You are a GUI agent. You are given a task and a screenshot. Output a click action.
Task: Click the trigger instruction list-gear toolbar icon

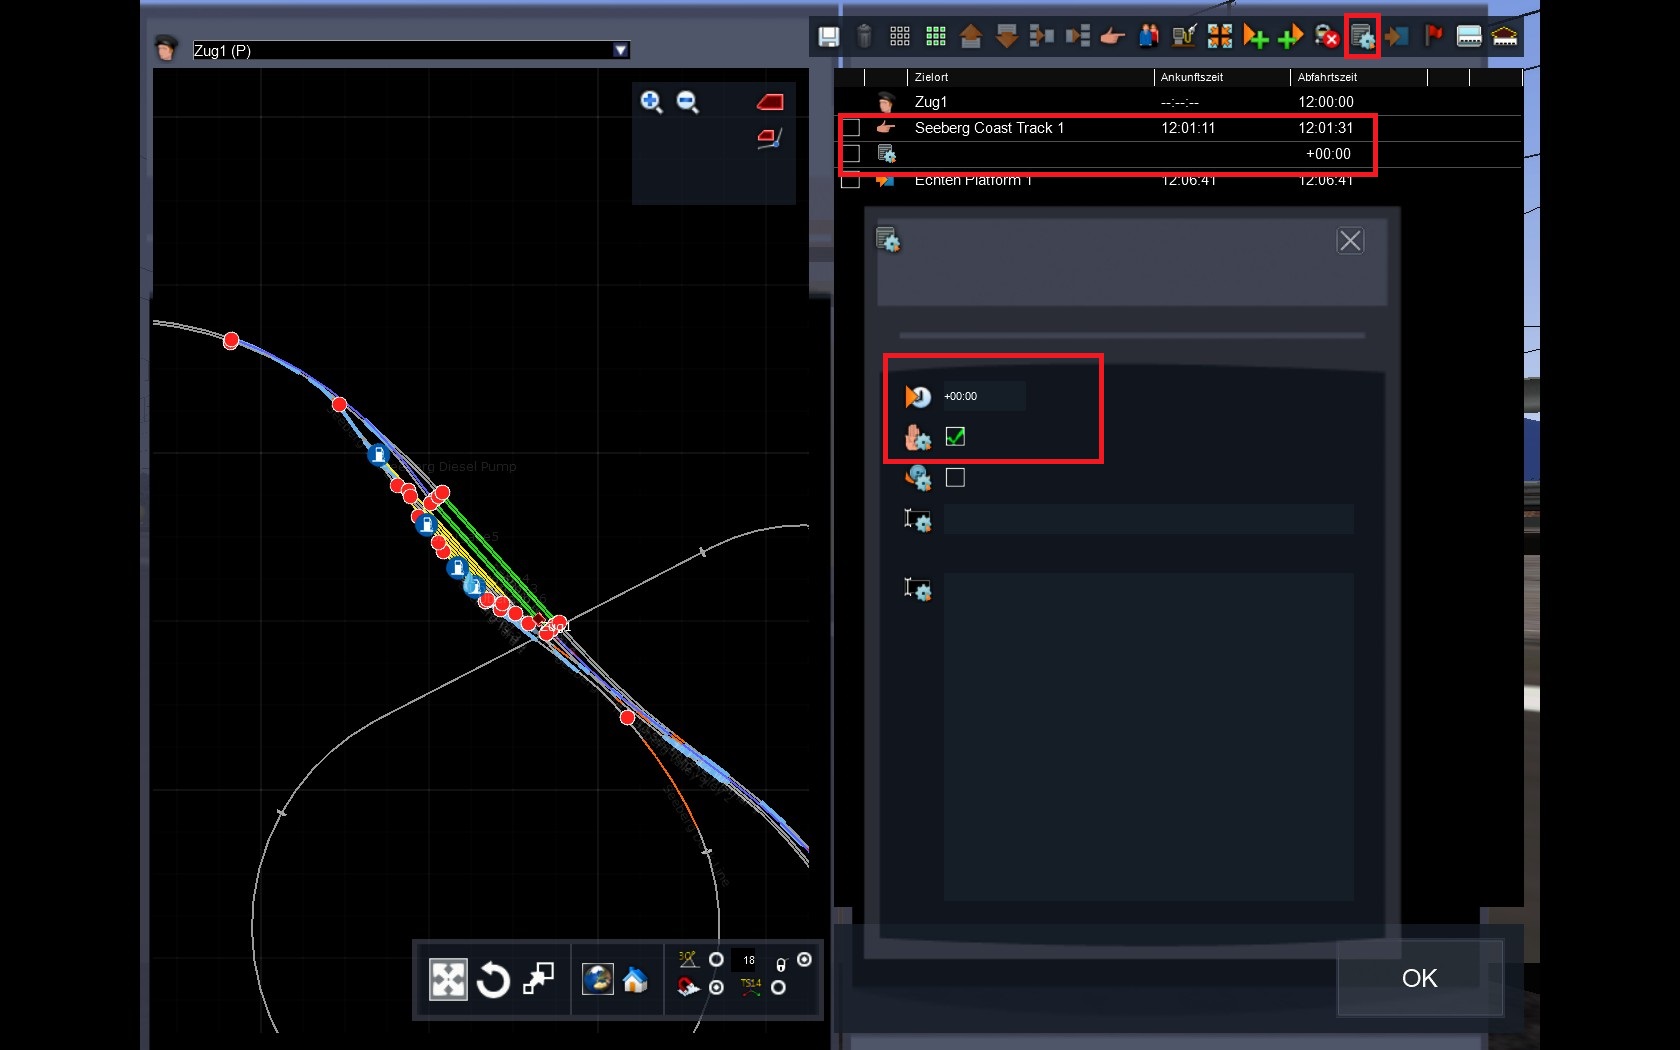tap(1362, 37)
